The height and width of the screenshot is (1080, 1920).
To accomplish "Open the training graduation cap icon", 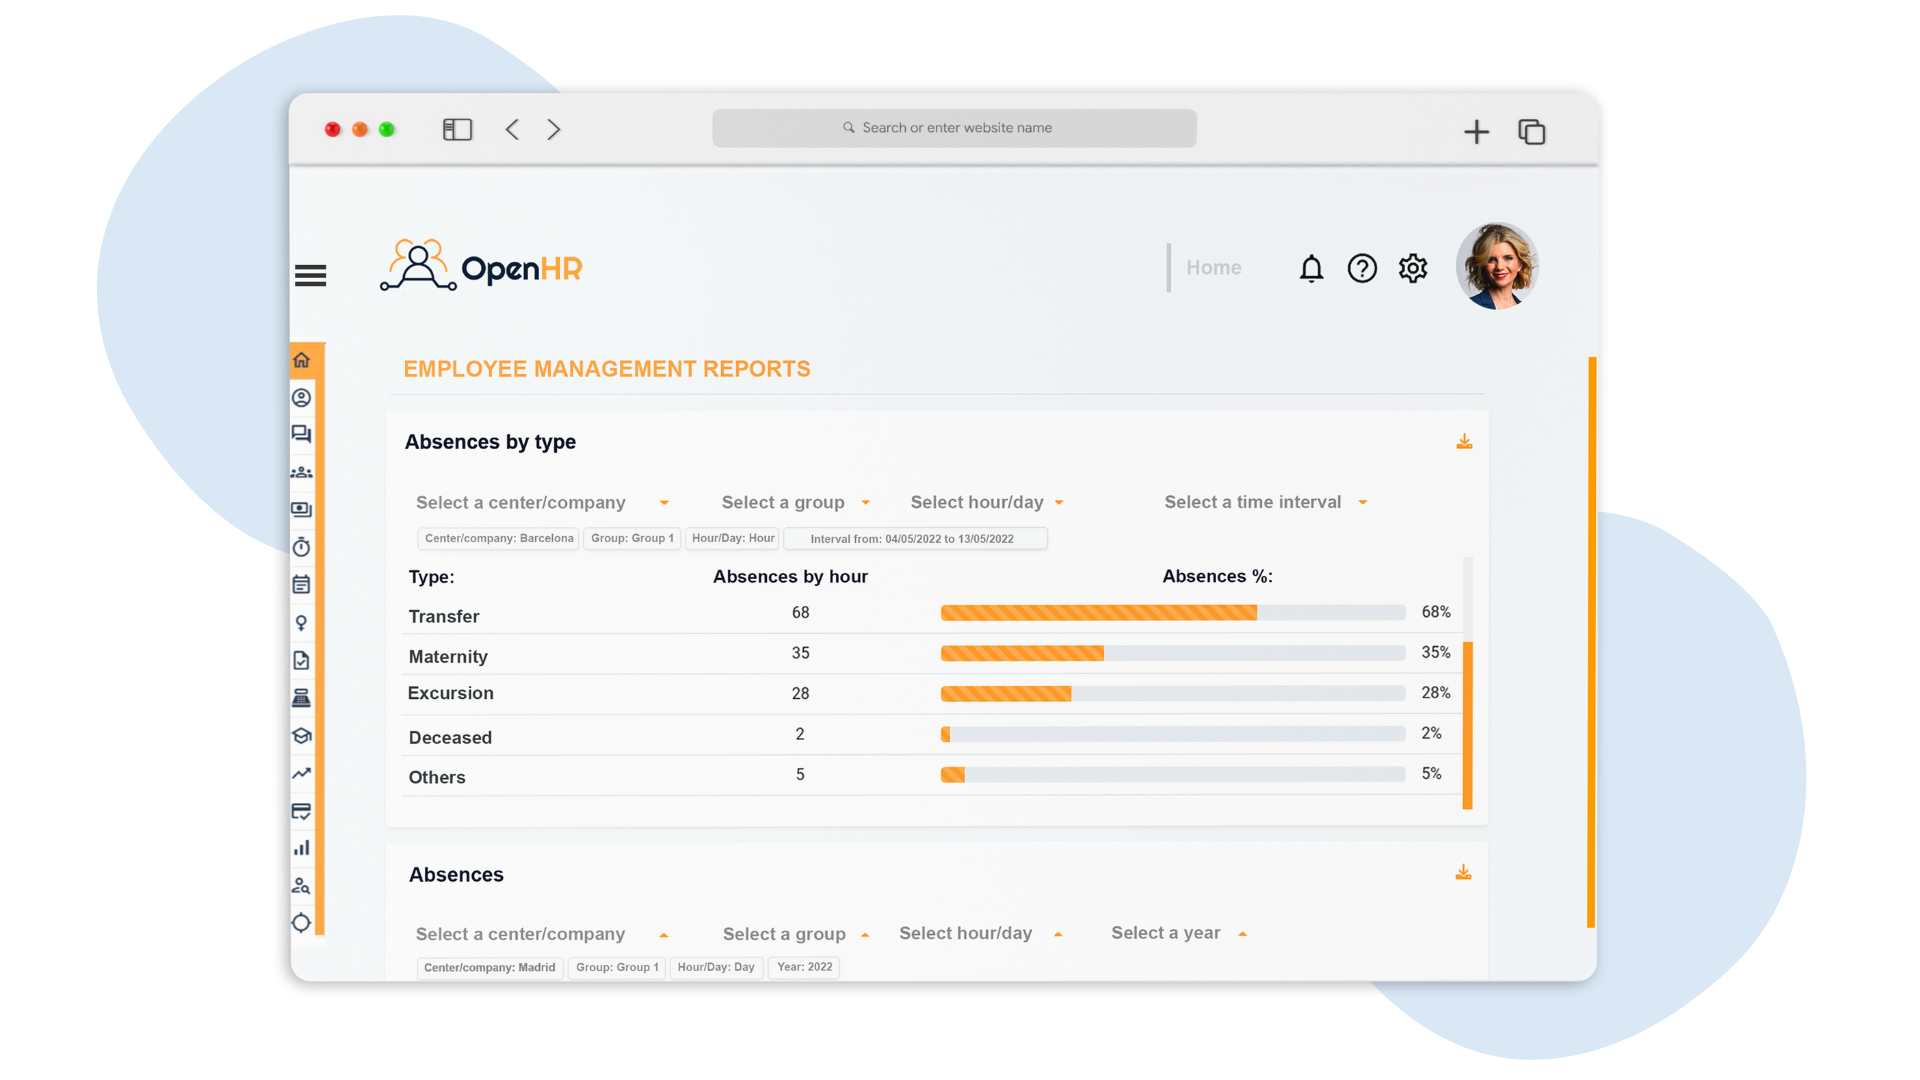I will click(x=302, y=736).
